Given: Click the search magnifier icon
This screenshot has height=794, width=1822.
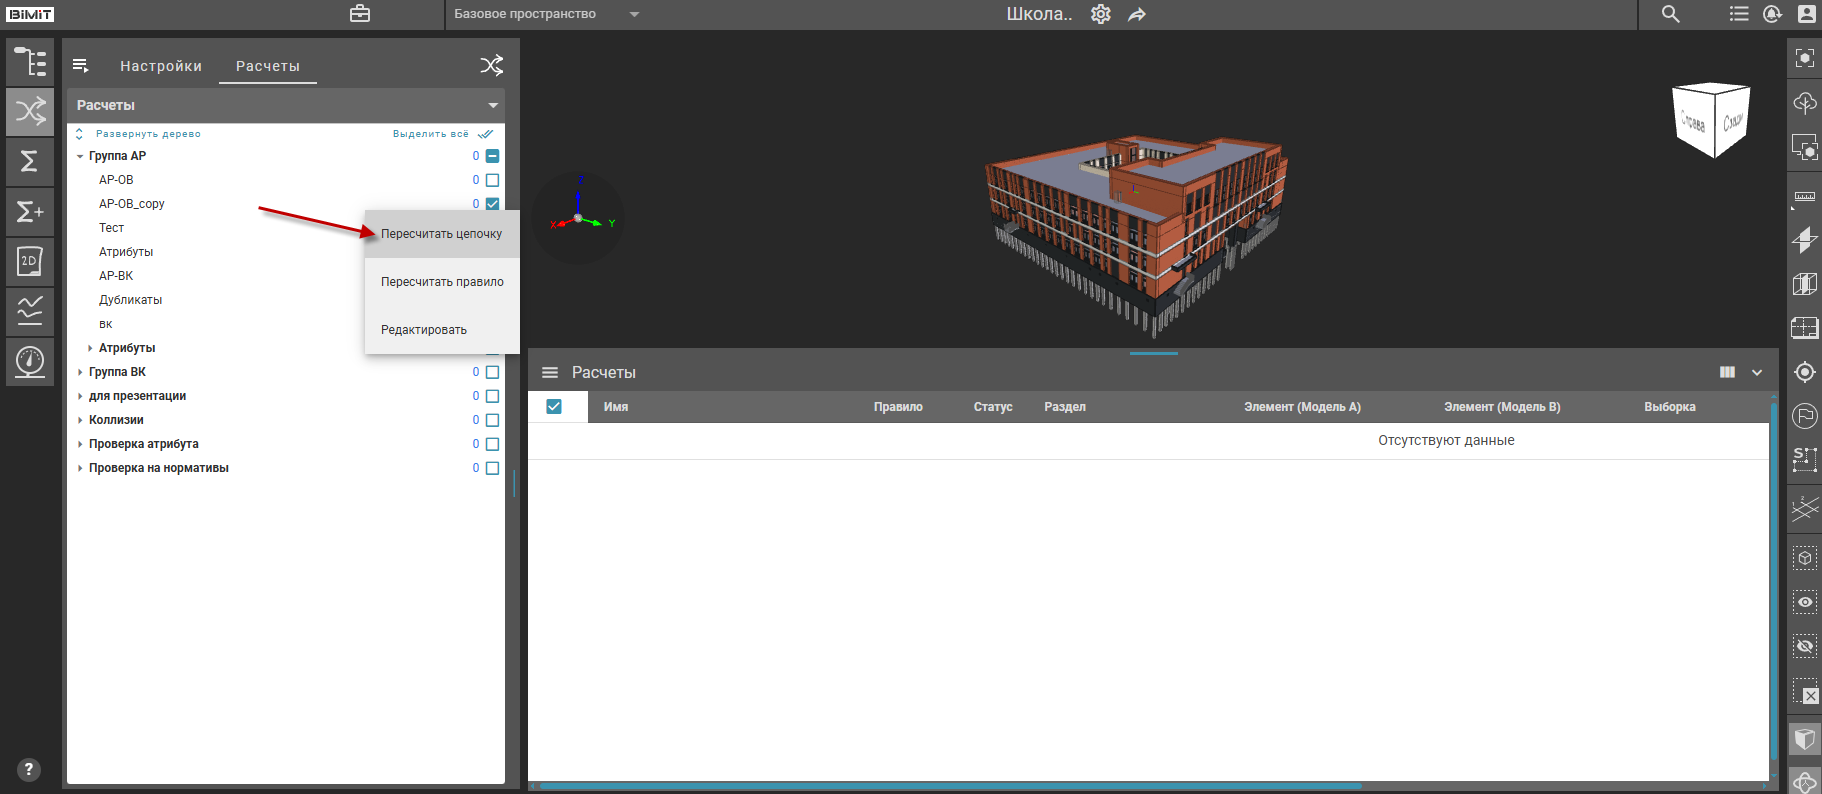Looking at the screenshot, I should tap(1671, 14).
